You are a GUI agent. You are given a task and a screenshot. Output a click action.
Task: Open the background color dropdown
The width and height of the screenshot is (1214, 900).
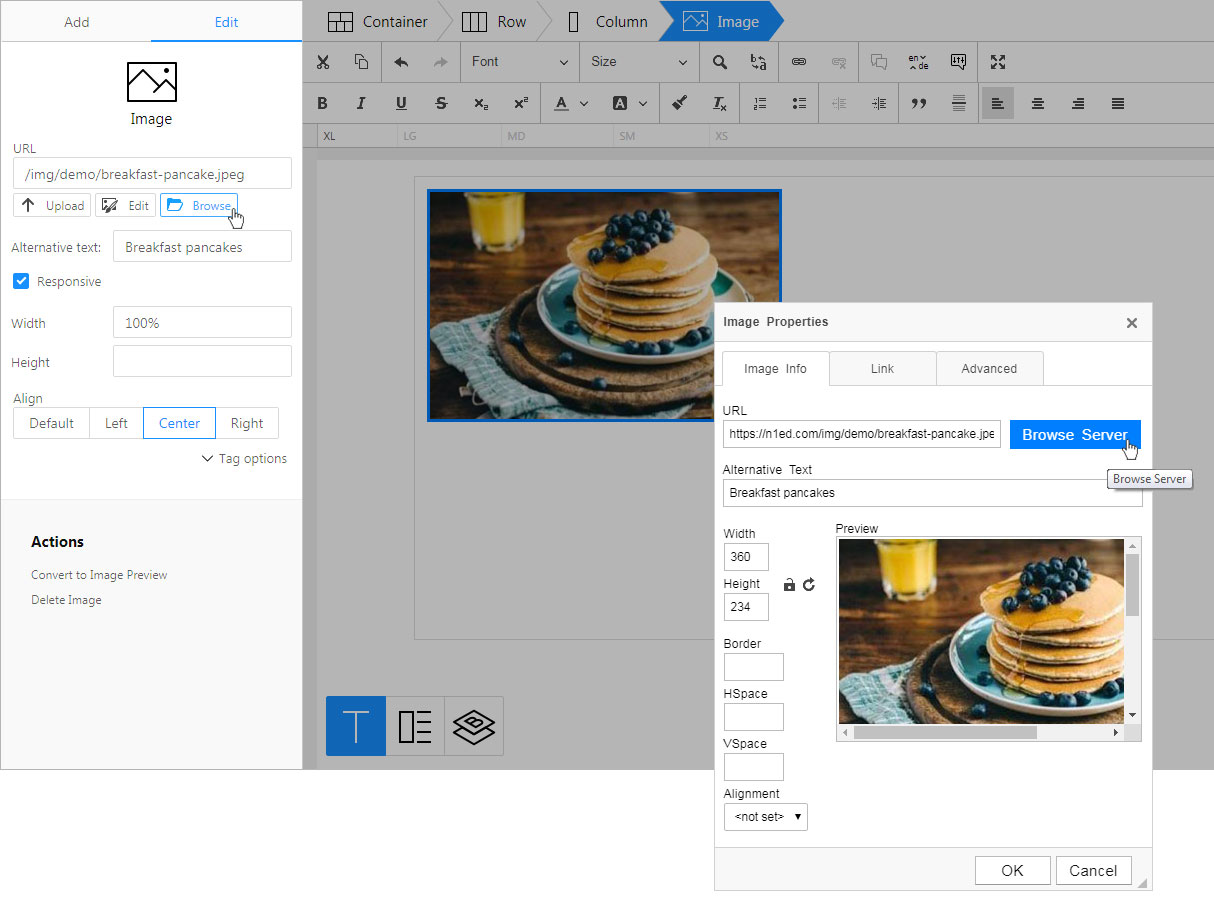click(x=629, y=103)
